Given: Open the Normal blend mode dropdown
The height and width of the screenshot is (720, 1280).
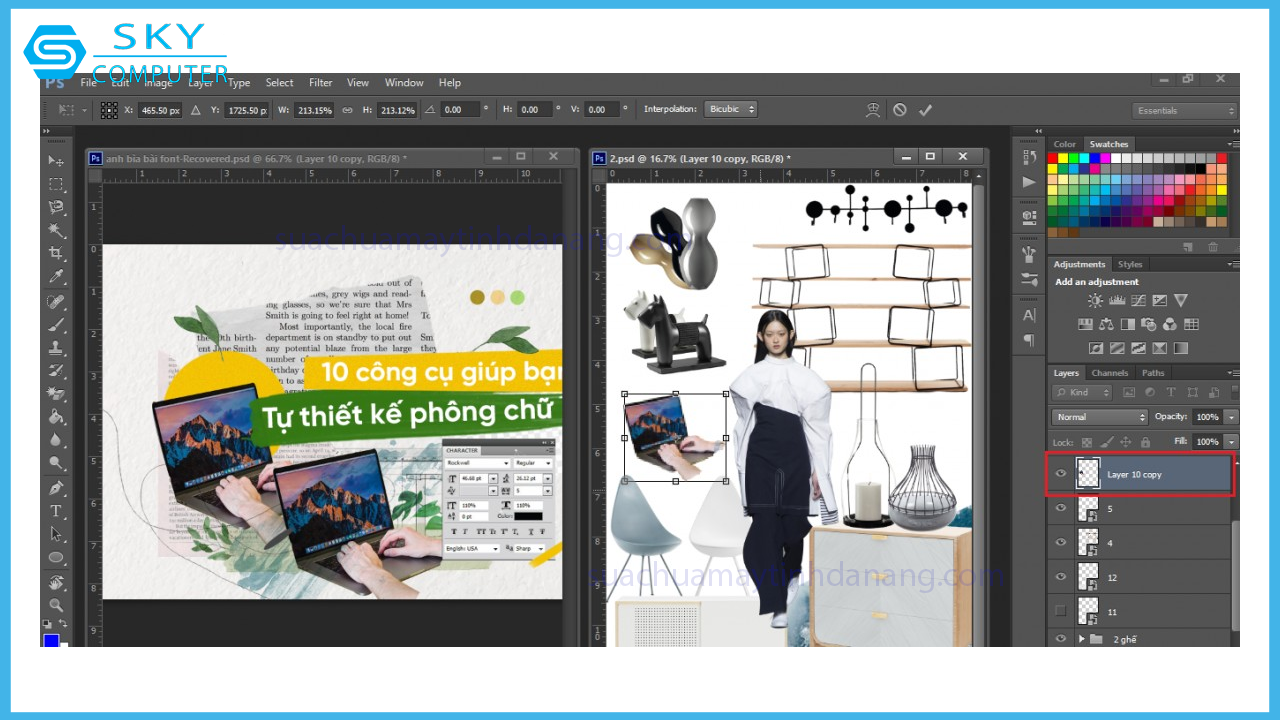Looking at the screenshot, I should (x=1100, y=417).
